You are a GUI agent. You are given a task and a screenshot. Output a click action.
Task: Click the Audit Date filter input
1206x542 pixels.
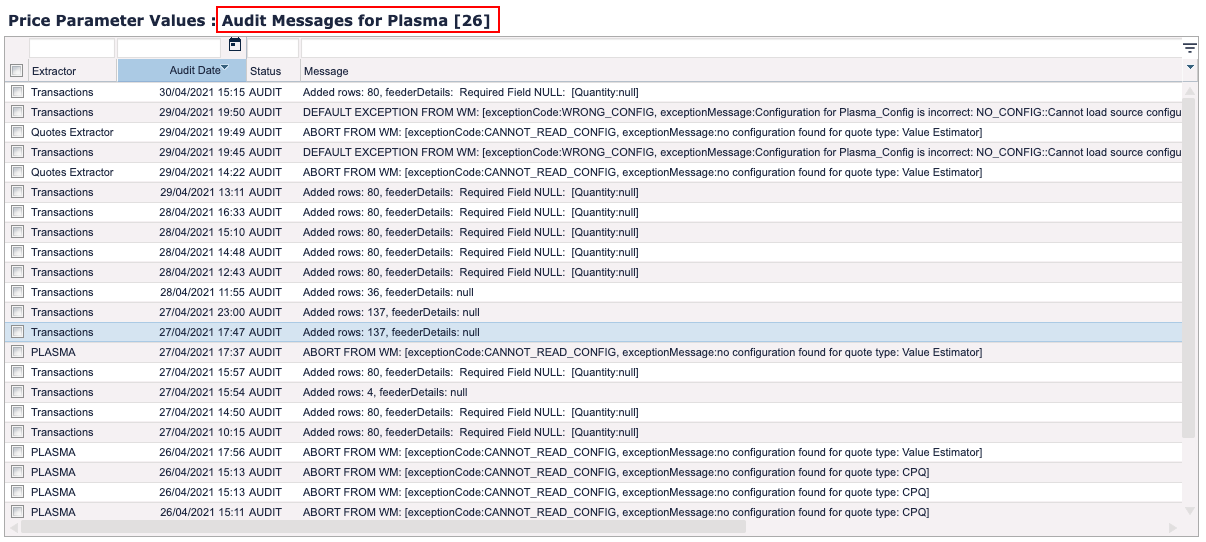169,48
